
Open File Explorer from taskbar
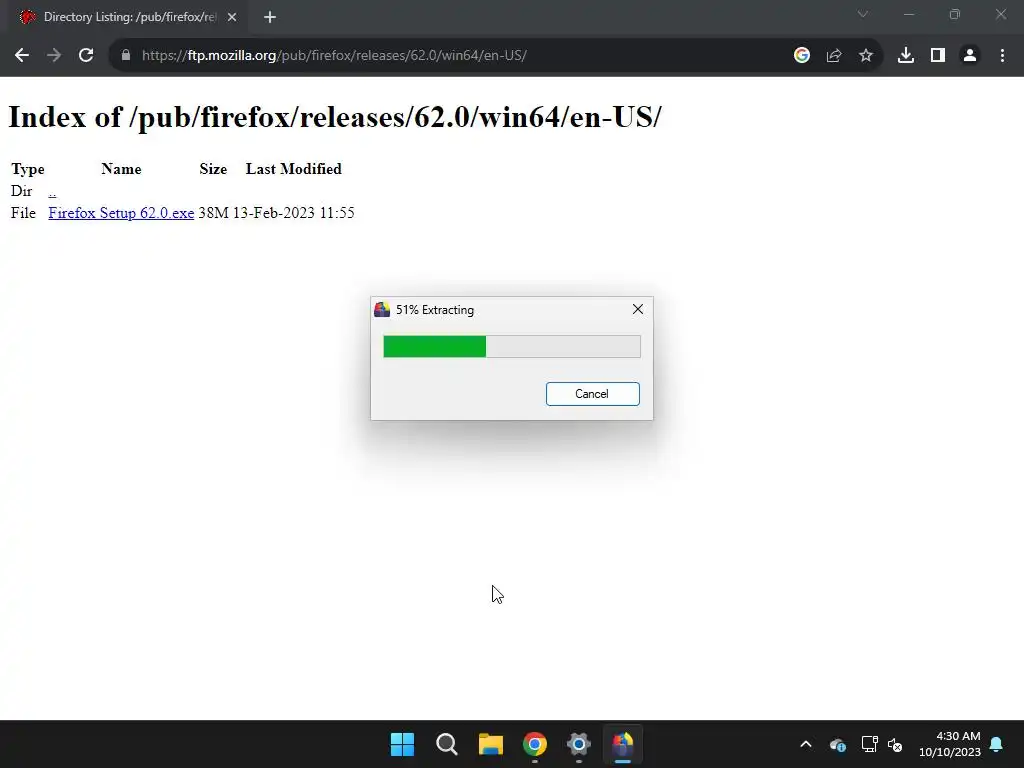click(x=490, y=744)
